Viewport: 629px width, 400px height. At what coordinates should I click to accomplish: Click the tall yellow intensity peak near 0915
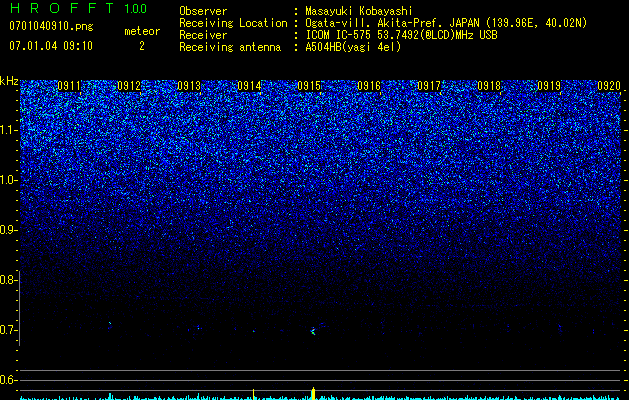[x=313, y=394]
